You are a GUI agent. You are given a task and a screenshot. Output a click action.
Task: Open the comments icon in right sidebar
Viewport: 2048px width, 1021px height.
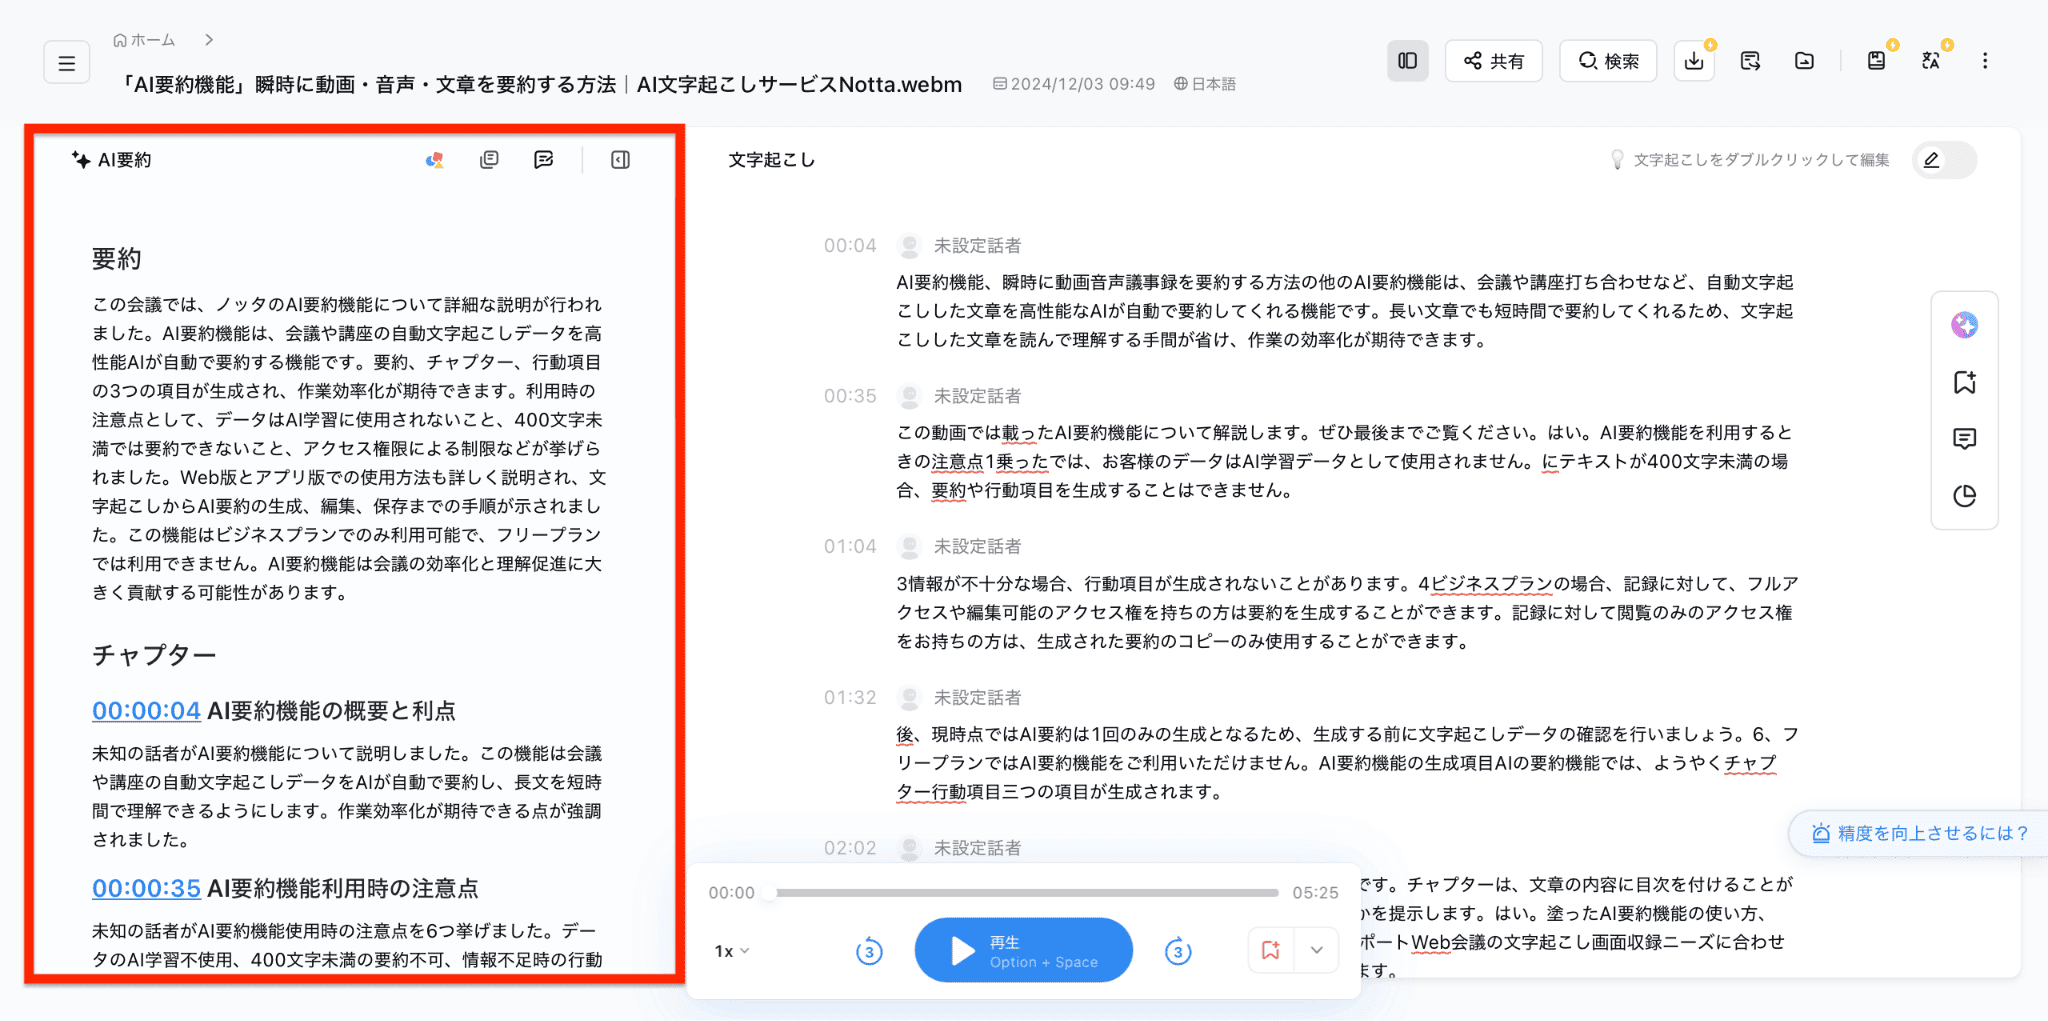(x=1964, y=439)
